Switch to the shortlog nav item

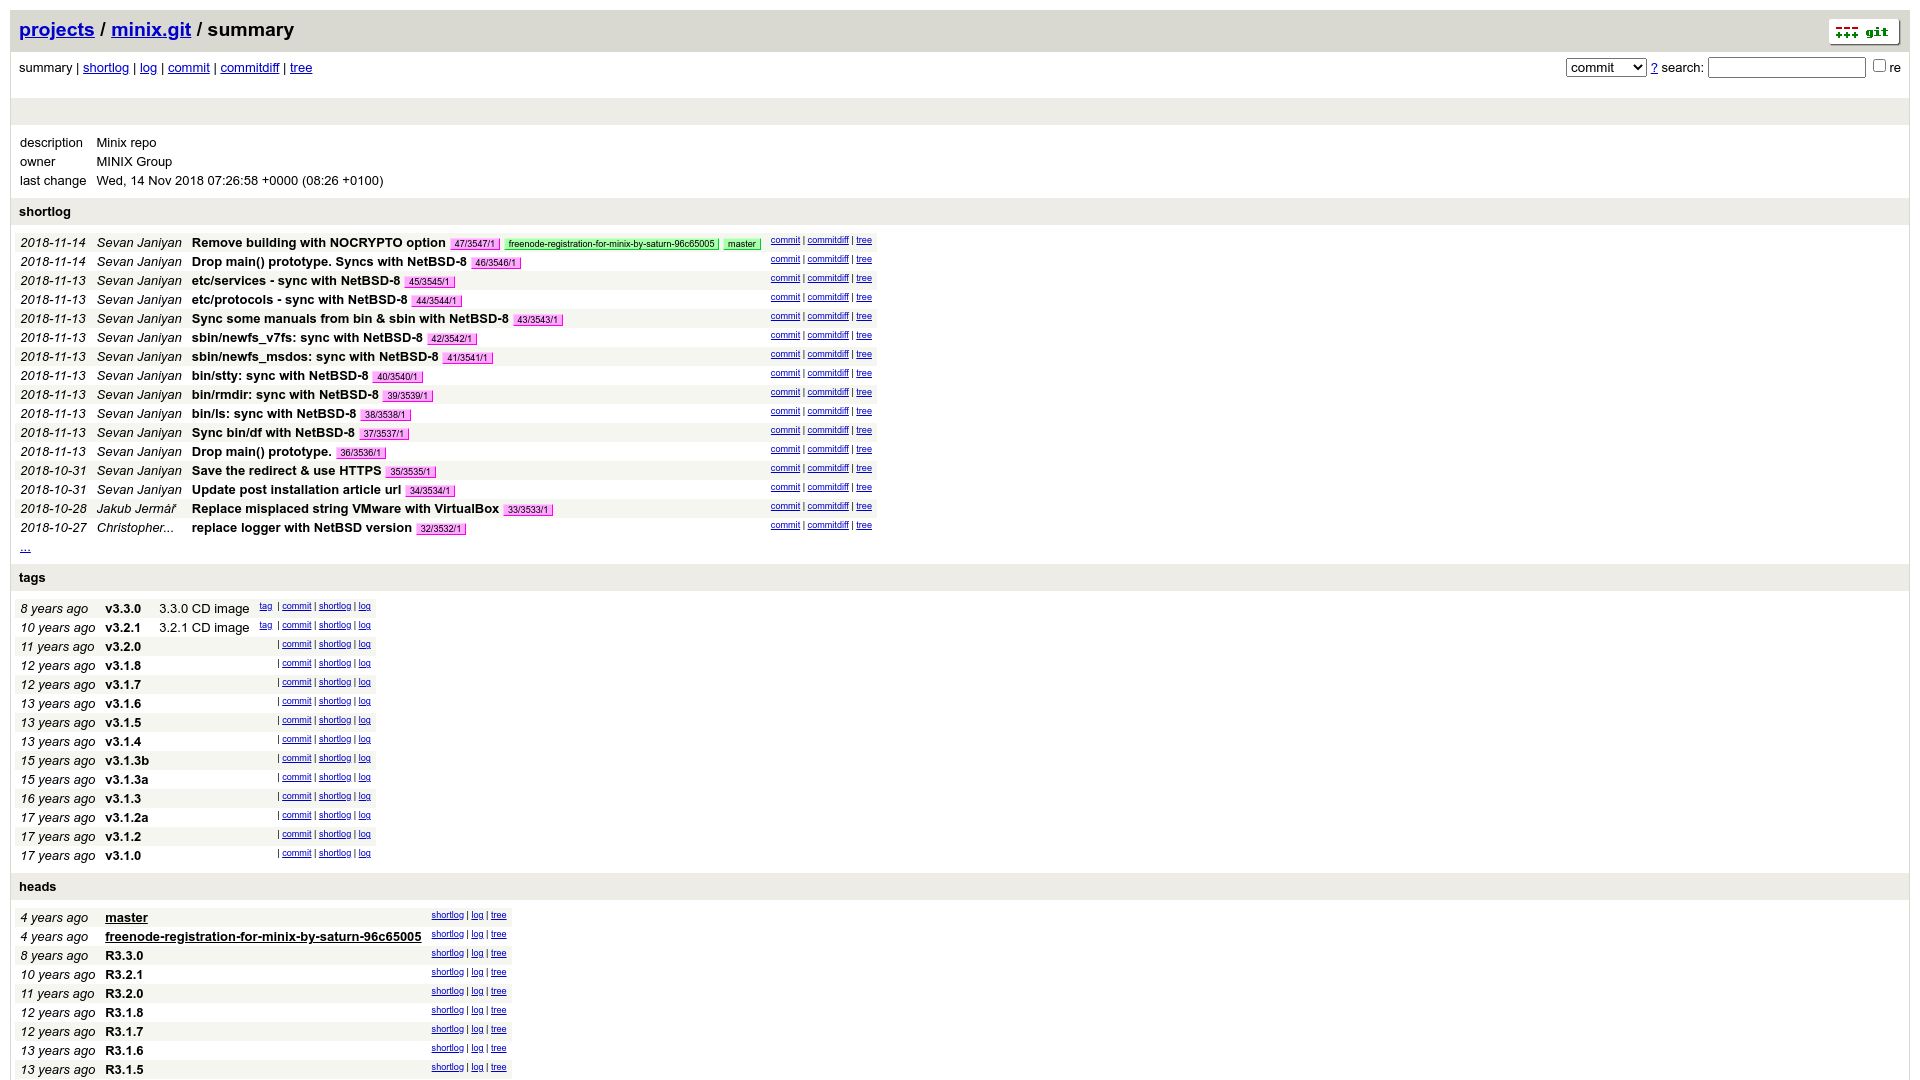106,68
